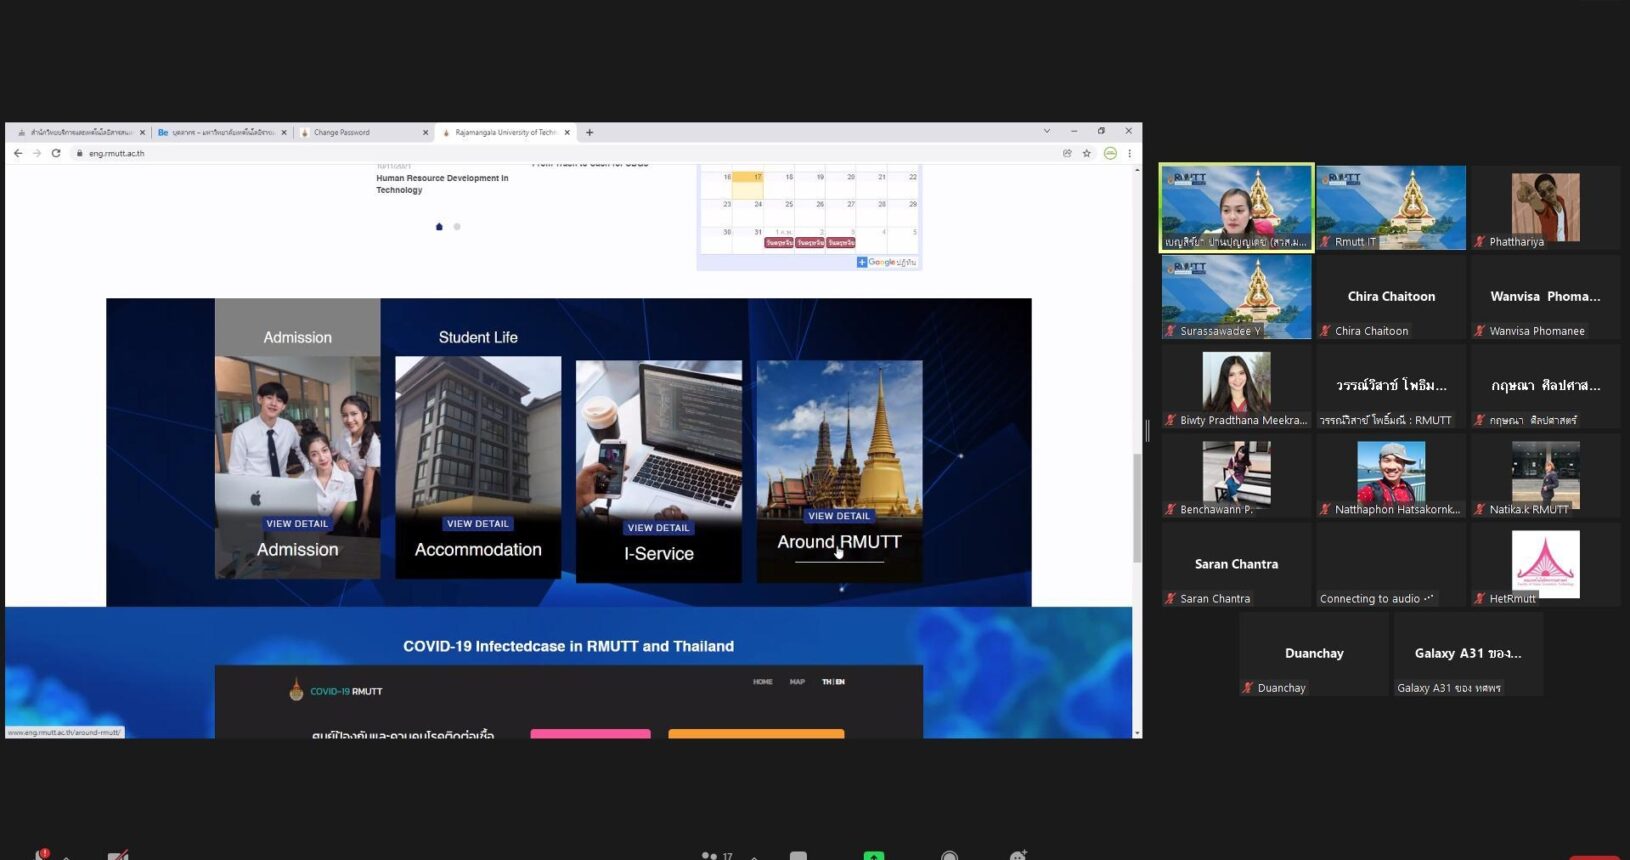Click the browser forward arrow

click(37, 153)
